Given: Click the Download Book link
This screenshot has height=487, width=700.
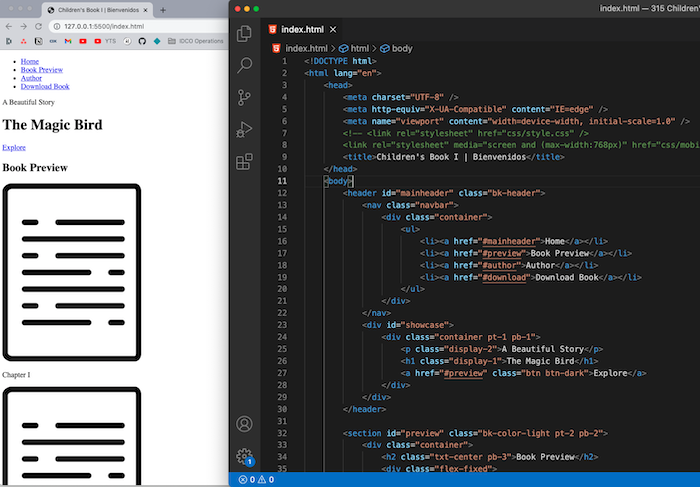Looking at the screenshot, I should 45,86.
